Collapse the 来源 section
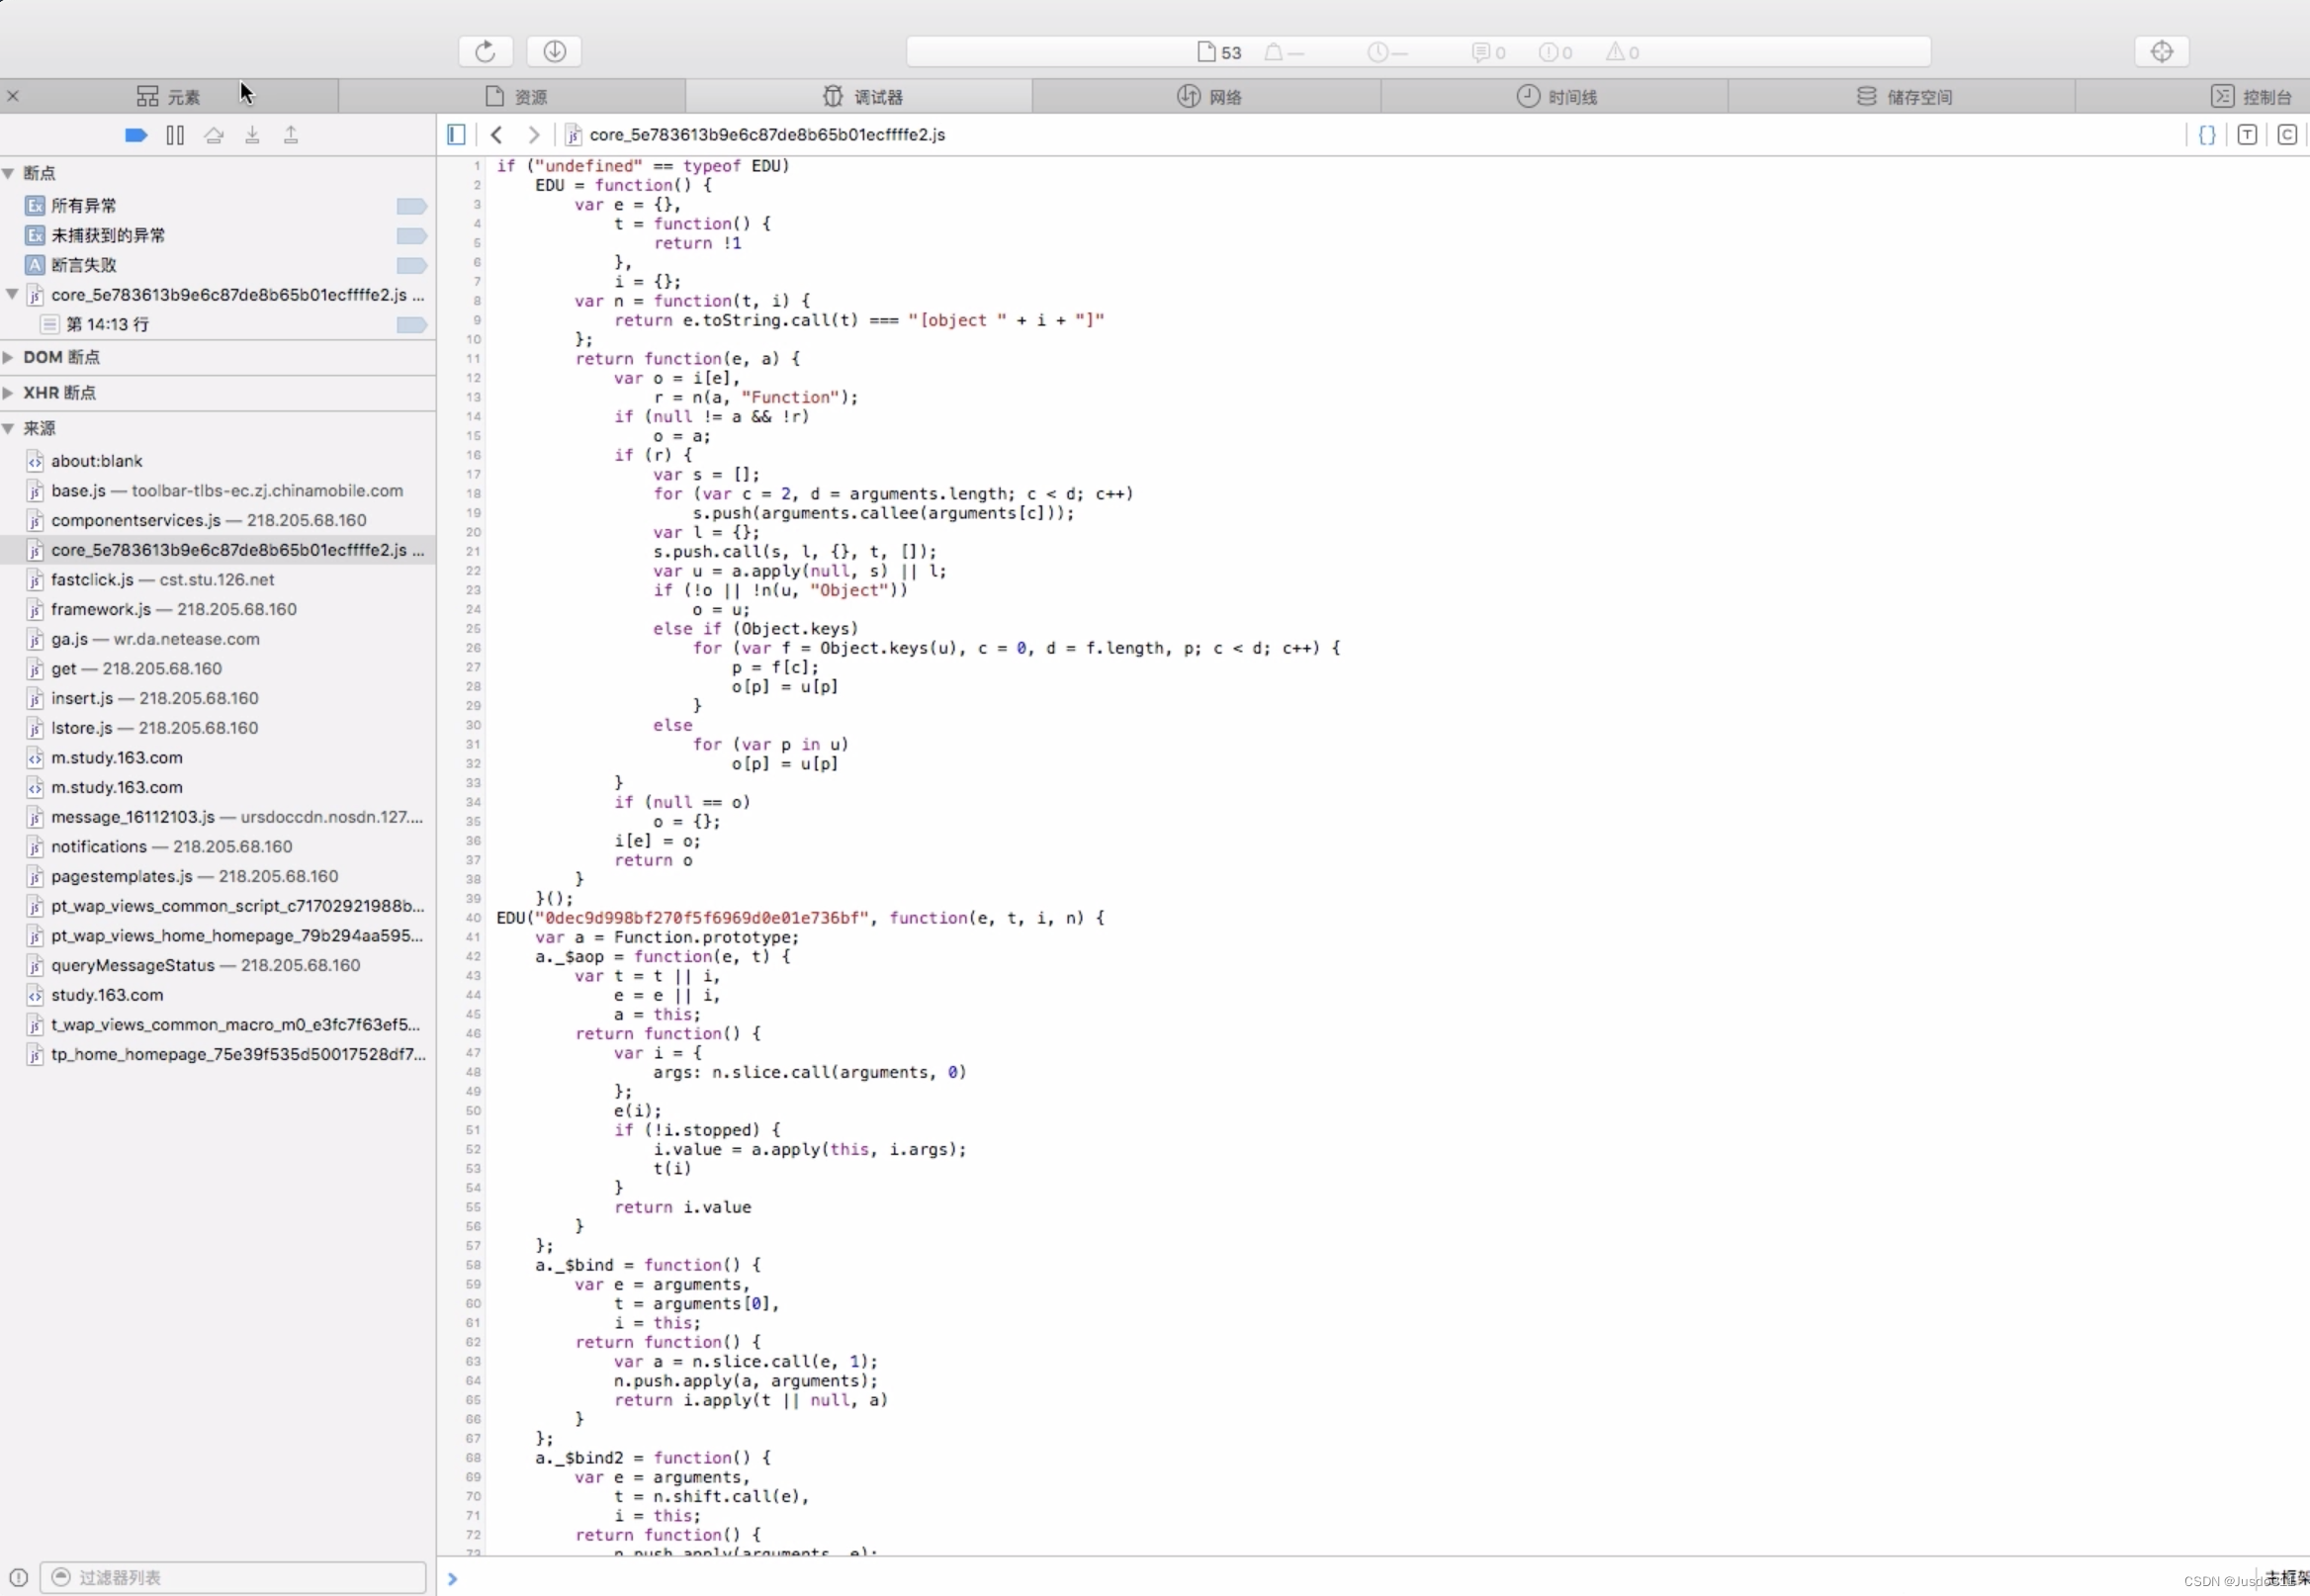Image resolution: width=2310 pixels, height=1596 pixels. [x=9, y=428]
